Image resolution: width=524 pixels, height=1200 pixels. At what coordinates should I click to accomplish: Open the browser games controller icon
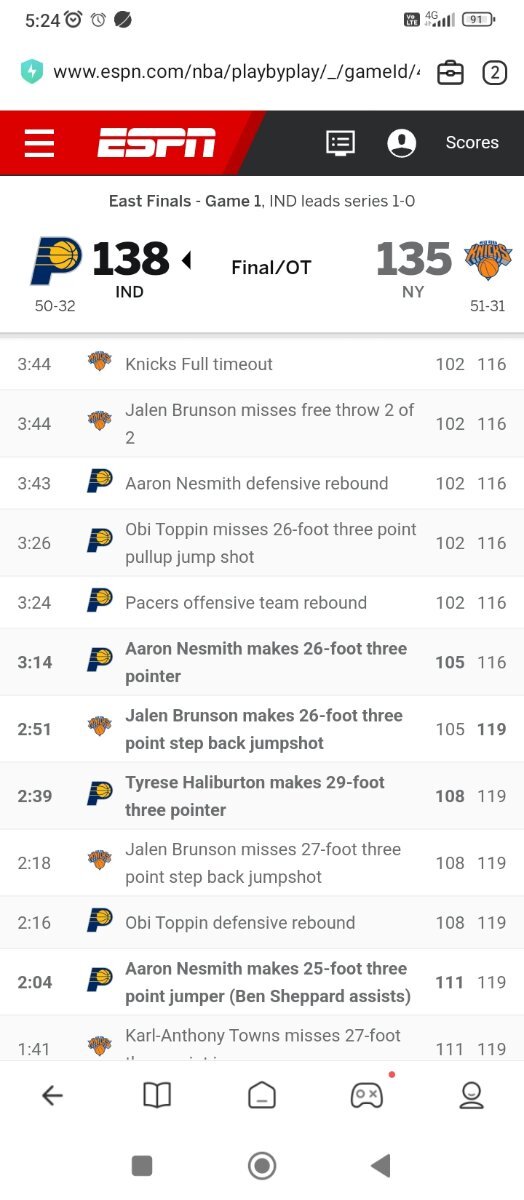[x=366, y=1095]
